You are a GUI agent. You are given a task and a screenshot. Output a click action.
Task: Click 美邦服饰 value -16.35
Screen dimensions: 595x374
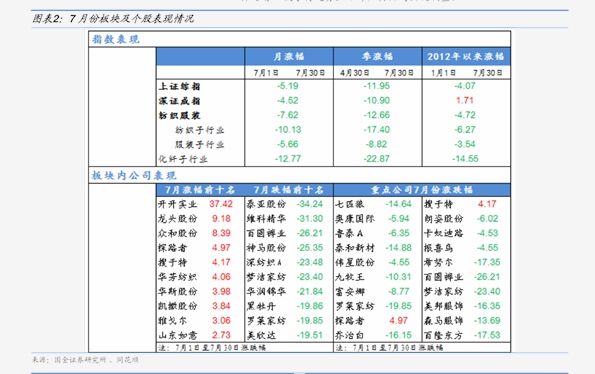(x=487, y=306)
